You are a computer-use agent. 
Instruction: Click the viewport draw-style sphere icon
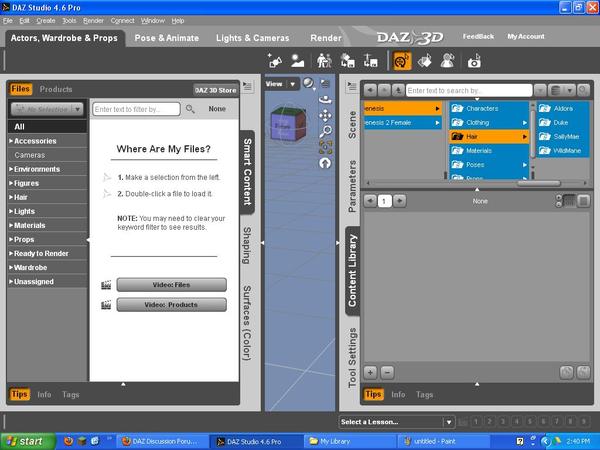pos(308,83)
